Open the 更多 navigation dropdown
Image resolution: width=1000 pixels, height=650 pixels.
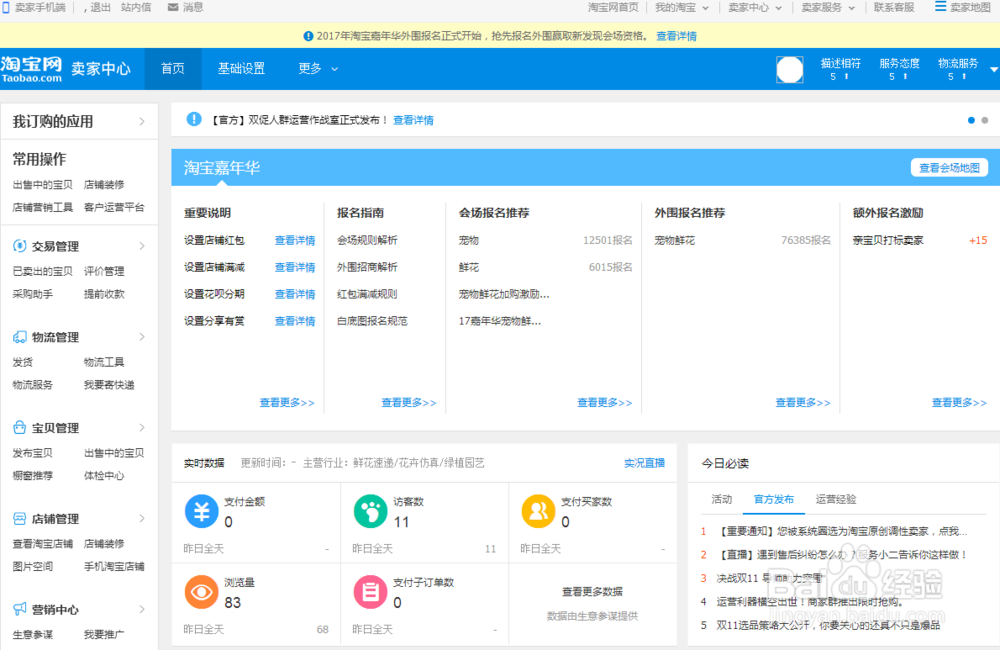pyautogui.click(x=318, y=69)
